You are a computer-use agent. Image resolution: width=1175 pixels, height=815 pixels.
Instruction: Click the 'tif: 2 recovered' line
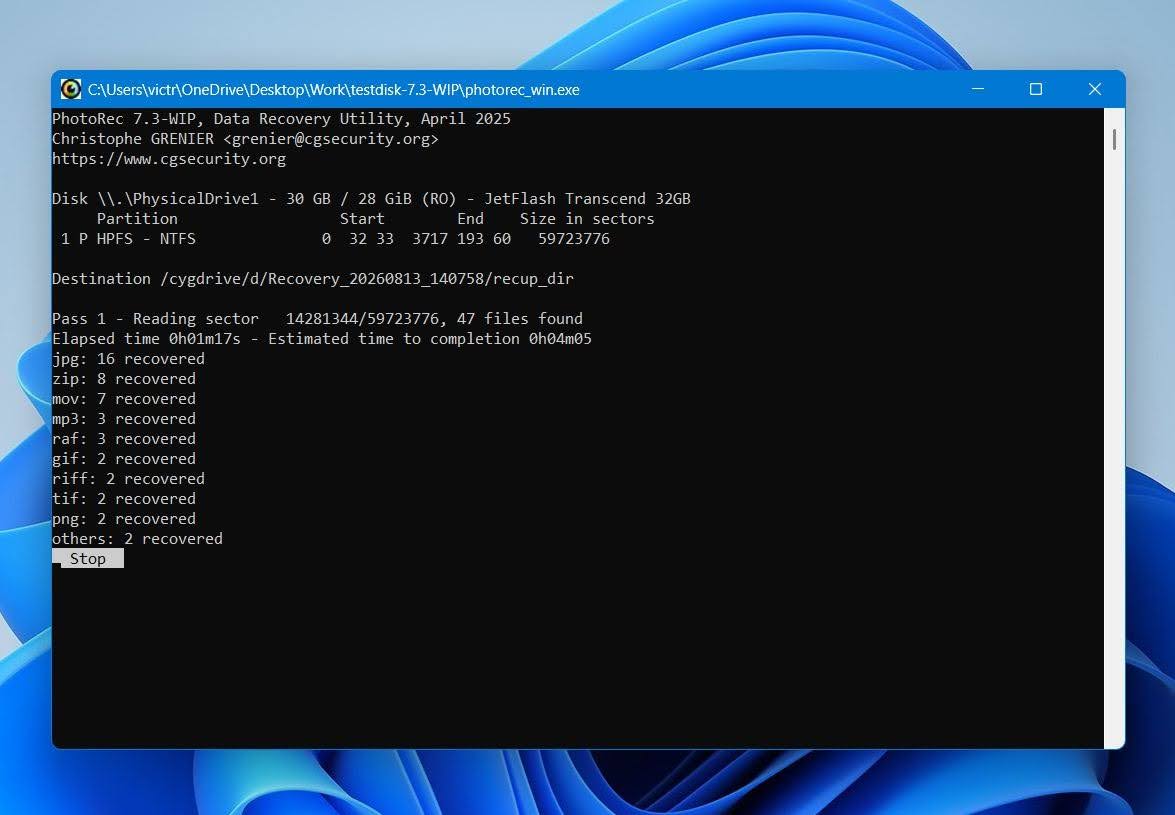(124, 498)
